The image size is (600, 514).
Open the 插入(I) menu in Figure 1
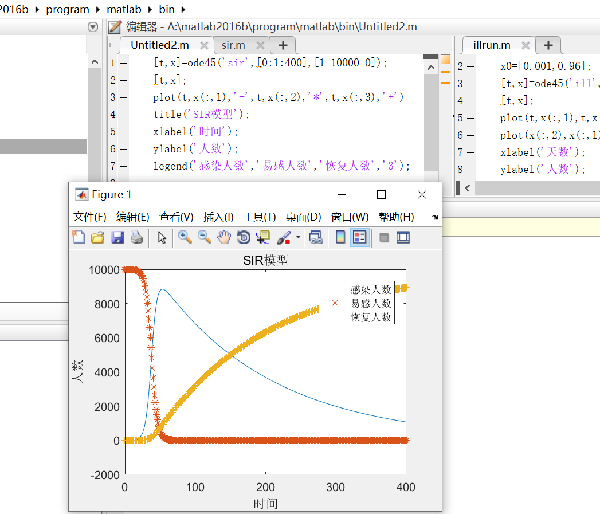point(218,217)
